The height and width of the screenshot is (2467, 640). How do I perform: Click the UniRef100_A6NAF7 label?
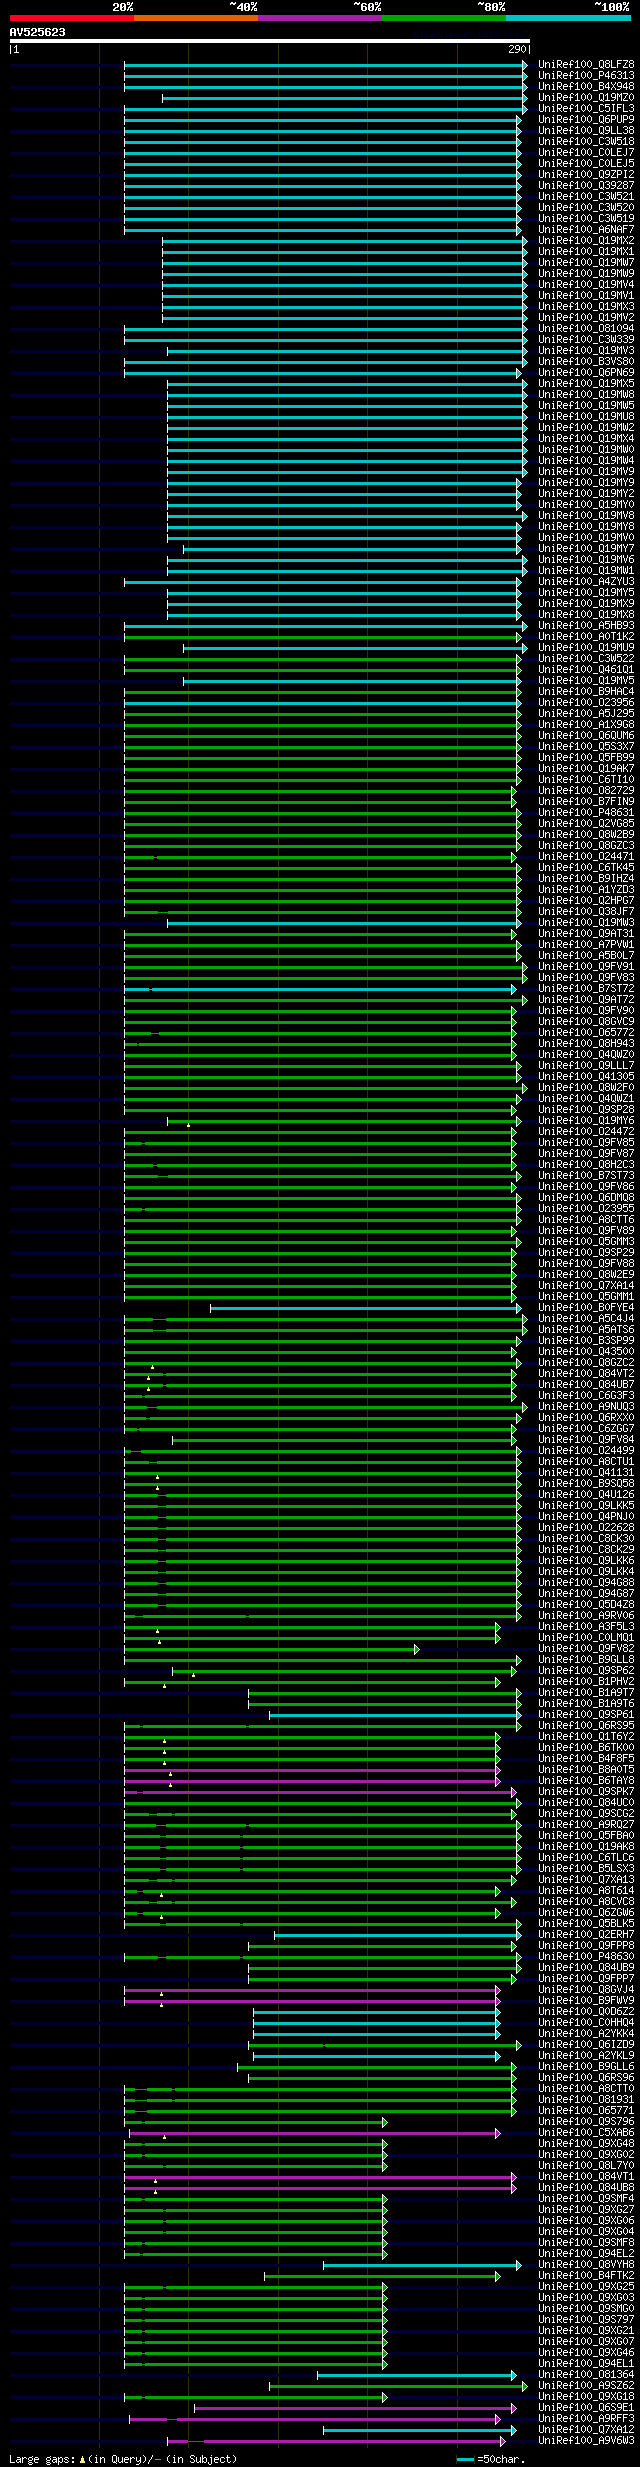(x=586, y=229)
